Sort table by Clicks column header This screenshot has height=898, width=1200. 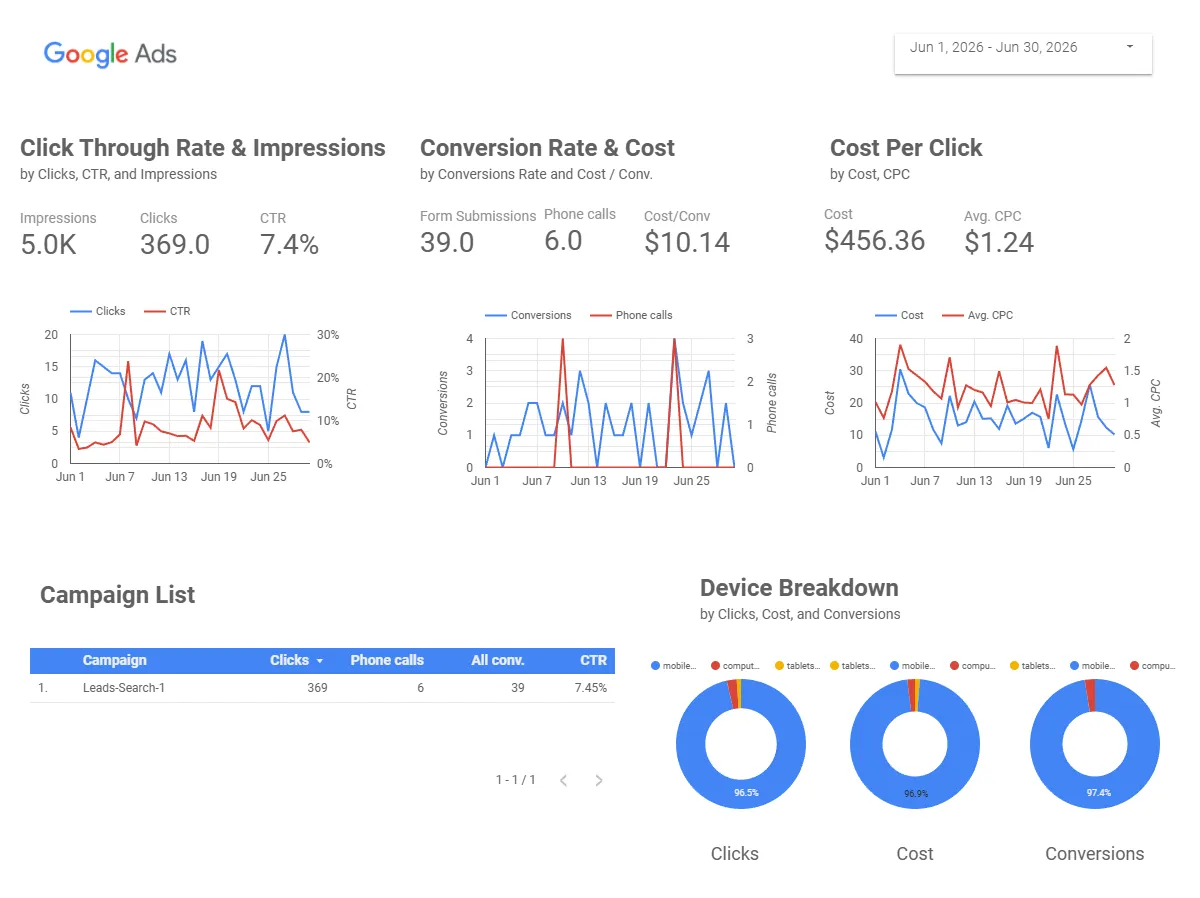[x=296, y=660]
